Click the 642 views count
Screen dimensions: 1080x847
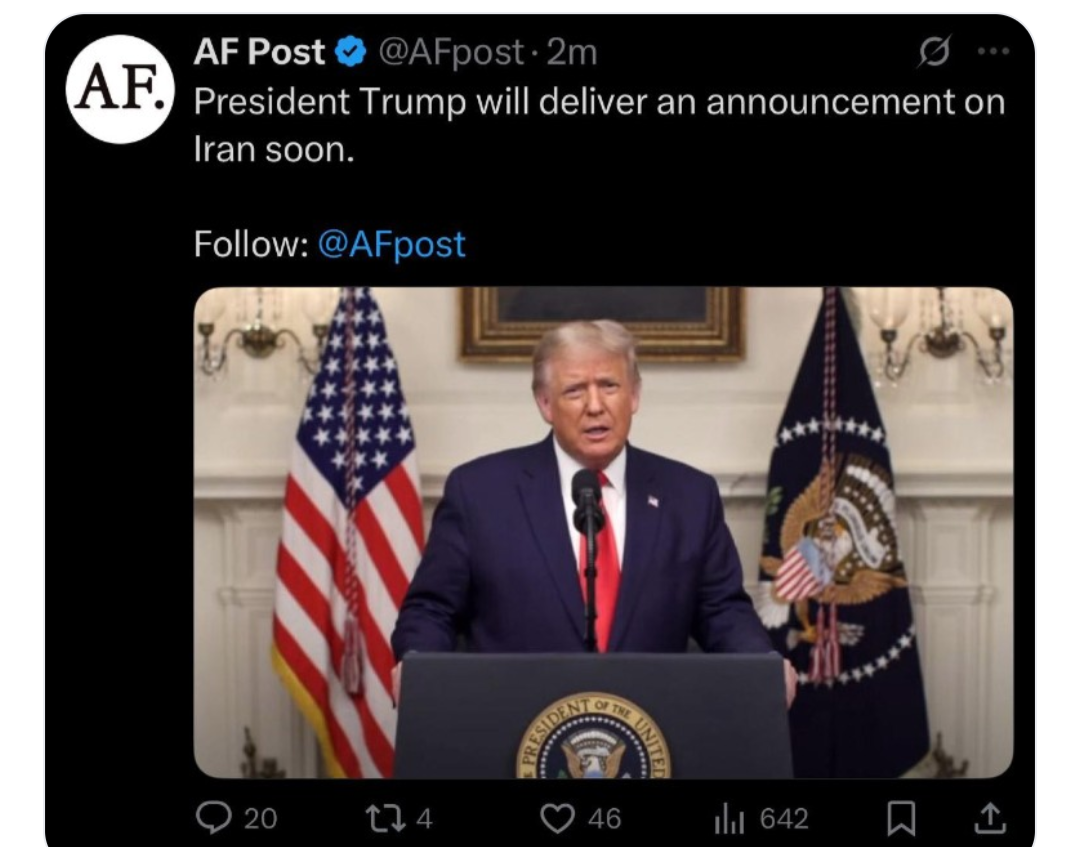(x=784, y=819)
